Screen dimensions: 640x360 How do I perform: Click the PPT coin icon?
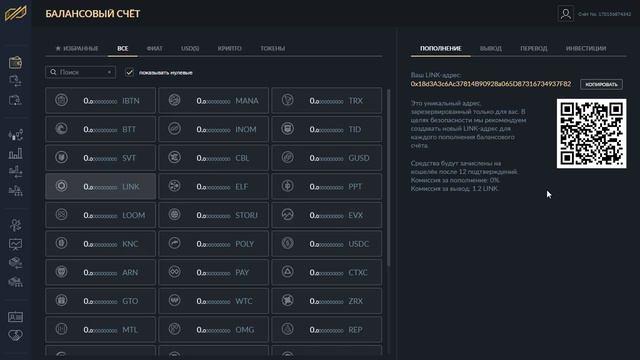[x=287, y=186]
